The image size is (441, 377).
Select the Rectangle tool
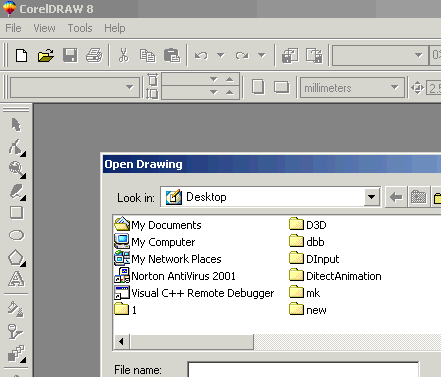[16, 213]
